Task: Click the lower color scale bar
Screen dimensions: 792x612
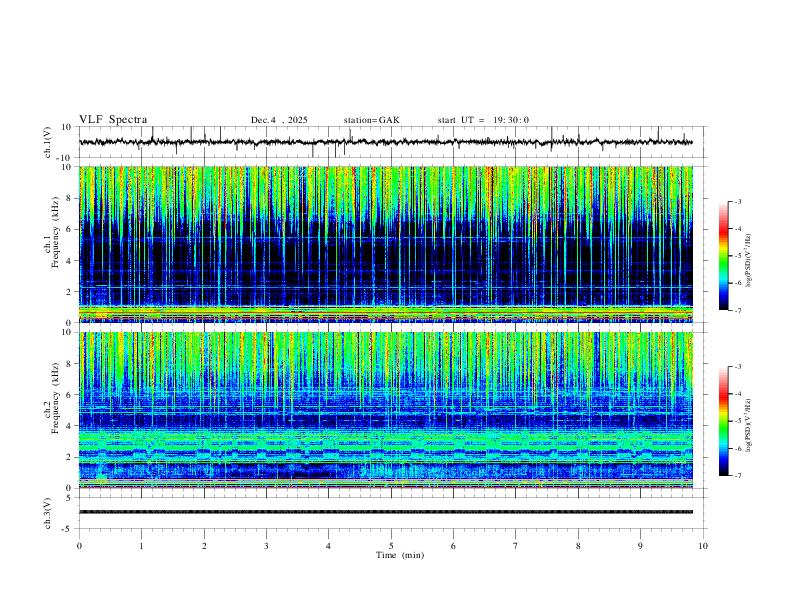Action: coord(723,421)
